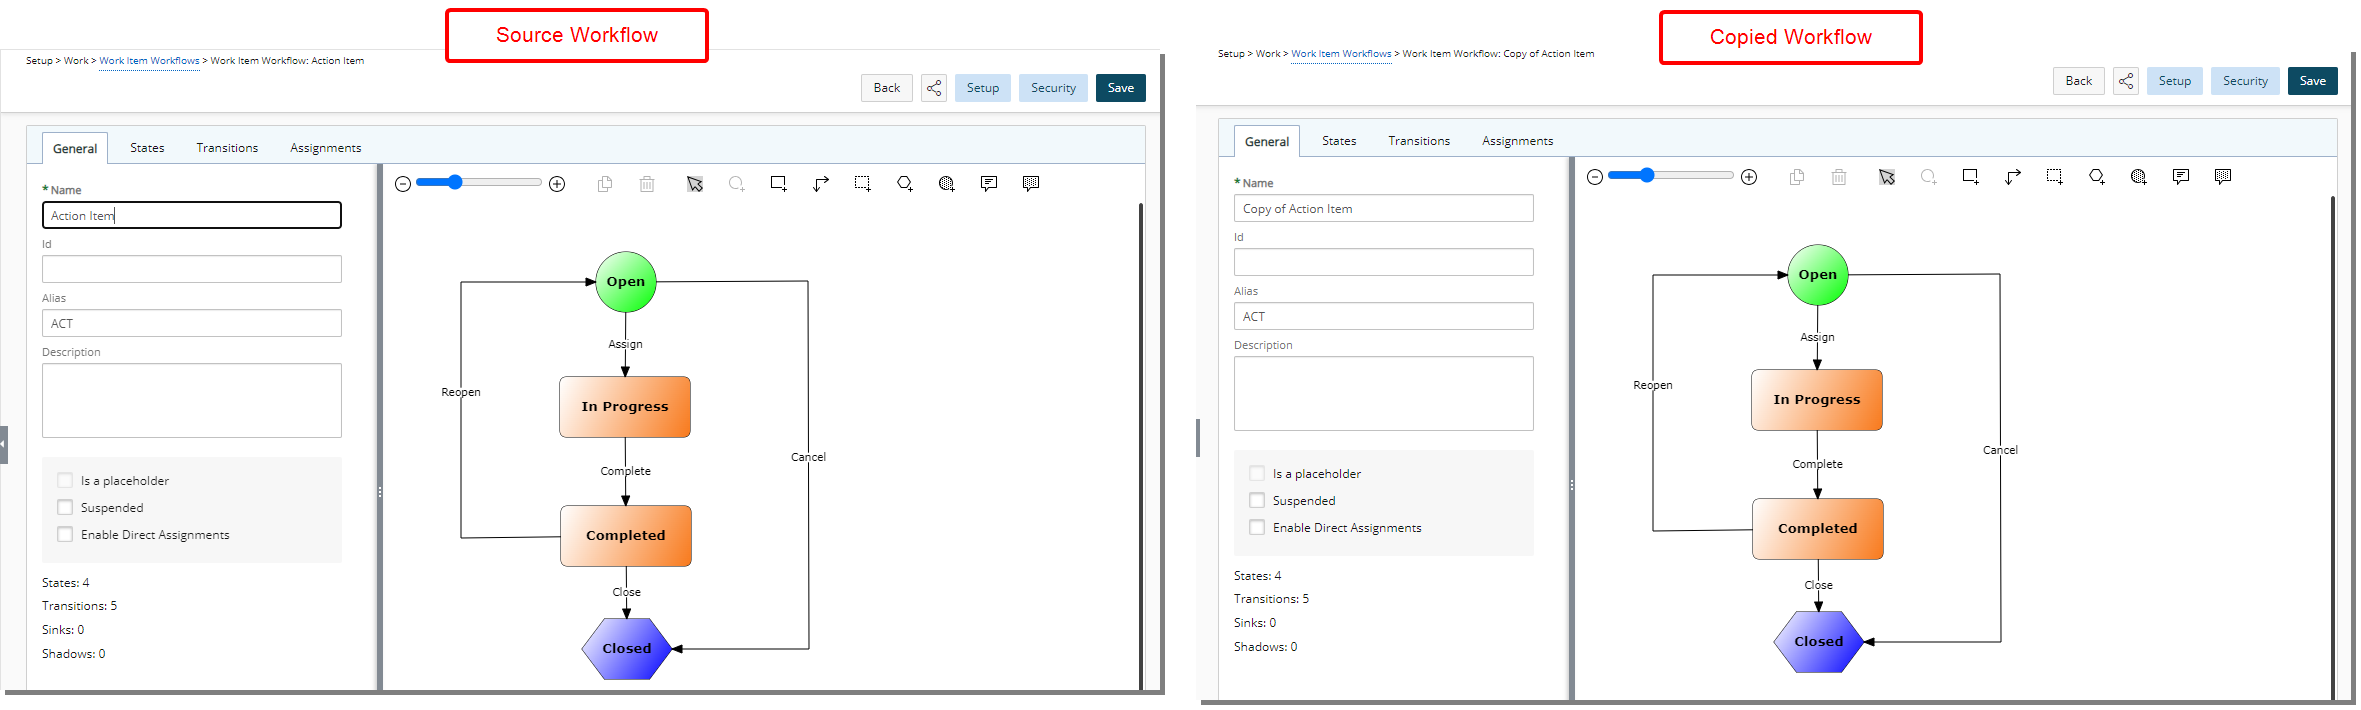
Task: Click zoom in plus icon in Source Workflow
Action: point(558,184)
